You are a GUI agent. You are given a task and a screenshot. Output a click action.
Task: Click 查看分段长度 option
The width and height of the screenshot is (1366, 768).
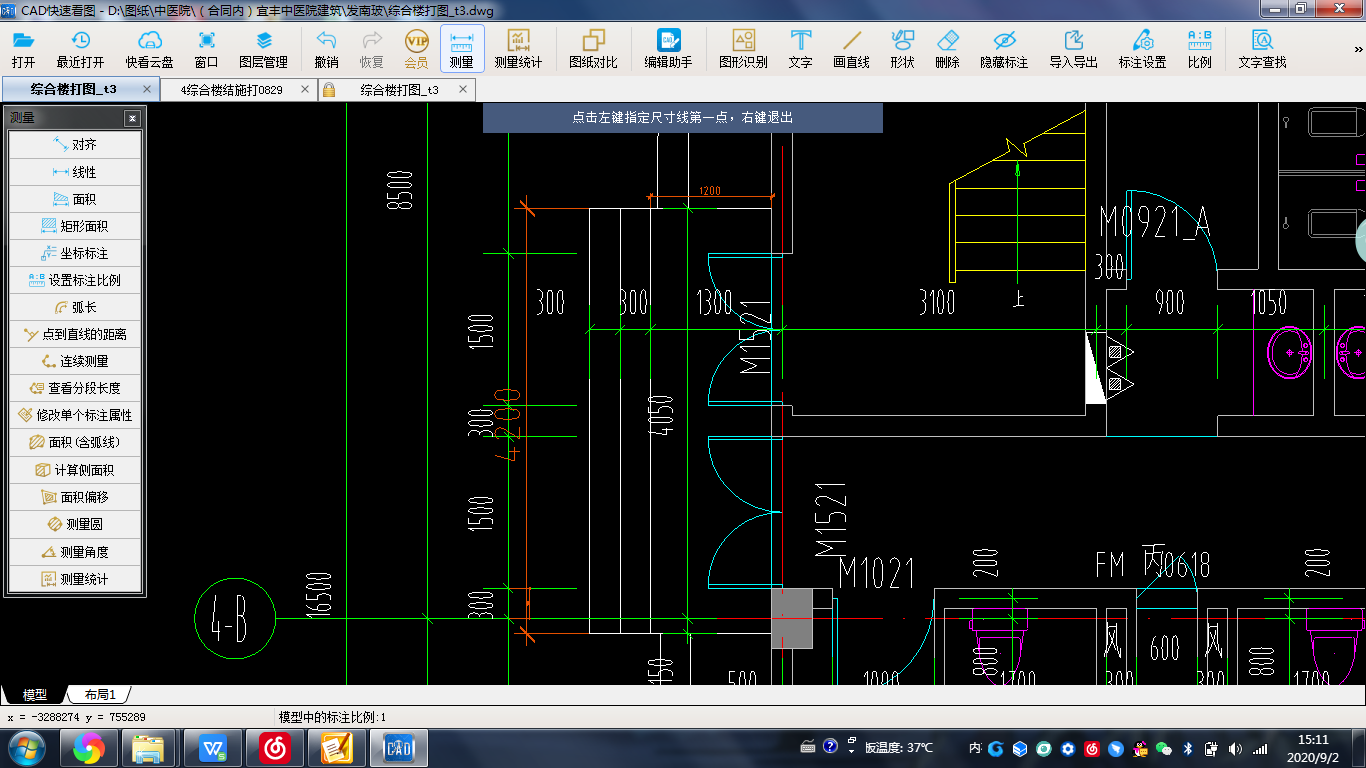(x=75, y=388)
